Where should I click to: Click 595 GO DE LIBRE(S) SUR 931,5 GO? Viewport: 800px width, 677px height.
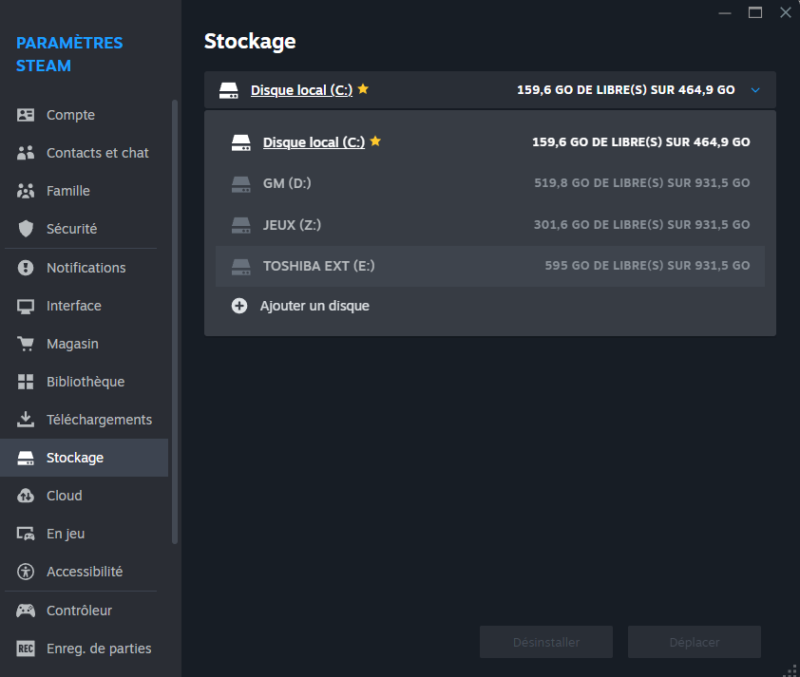(647, 265)
